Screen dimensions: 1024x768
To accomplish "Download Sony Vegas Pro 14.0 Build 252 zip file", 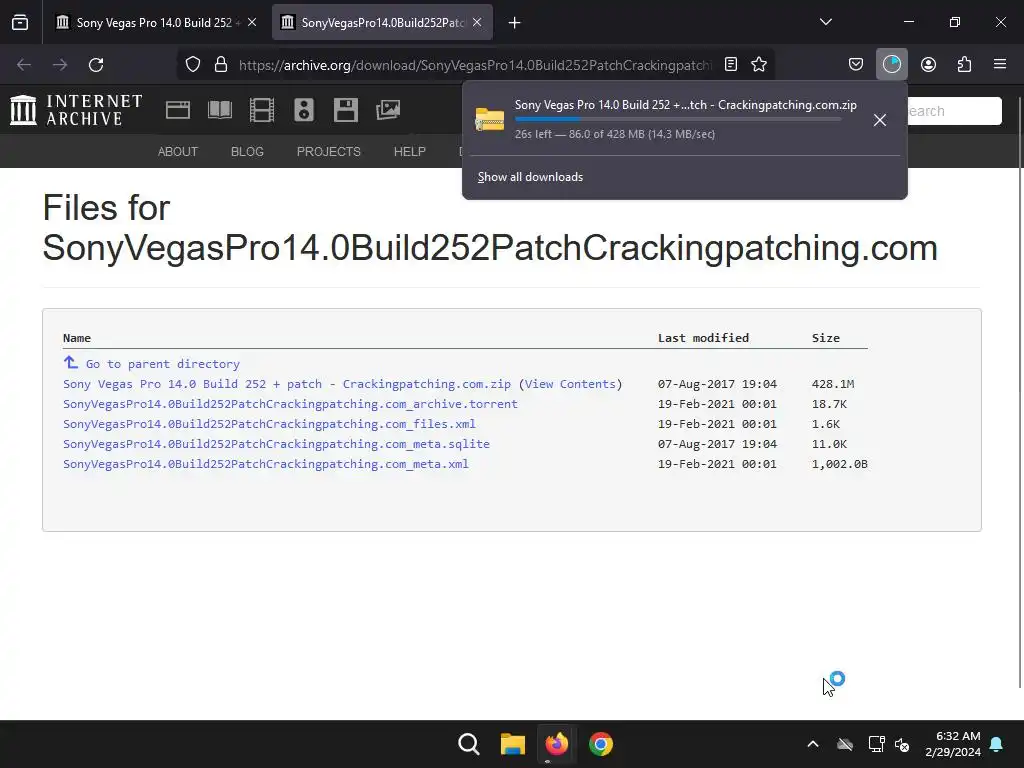I will (287, 384).
